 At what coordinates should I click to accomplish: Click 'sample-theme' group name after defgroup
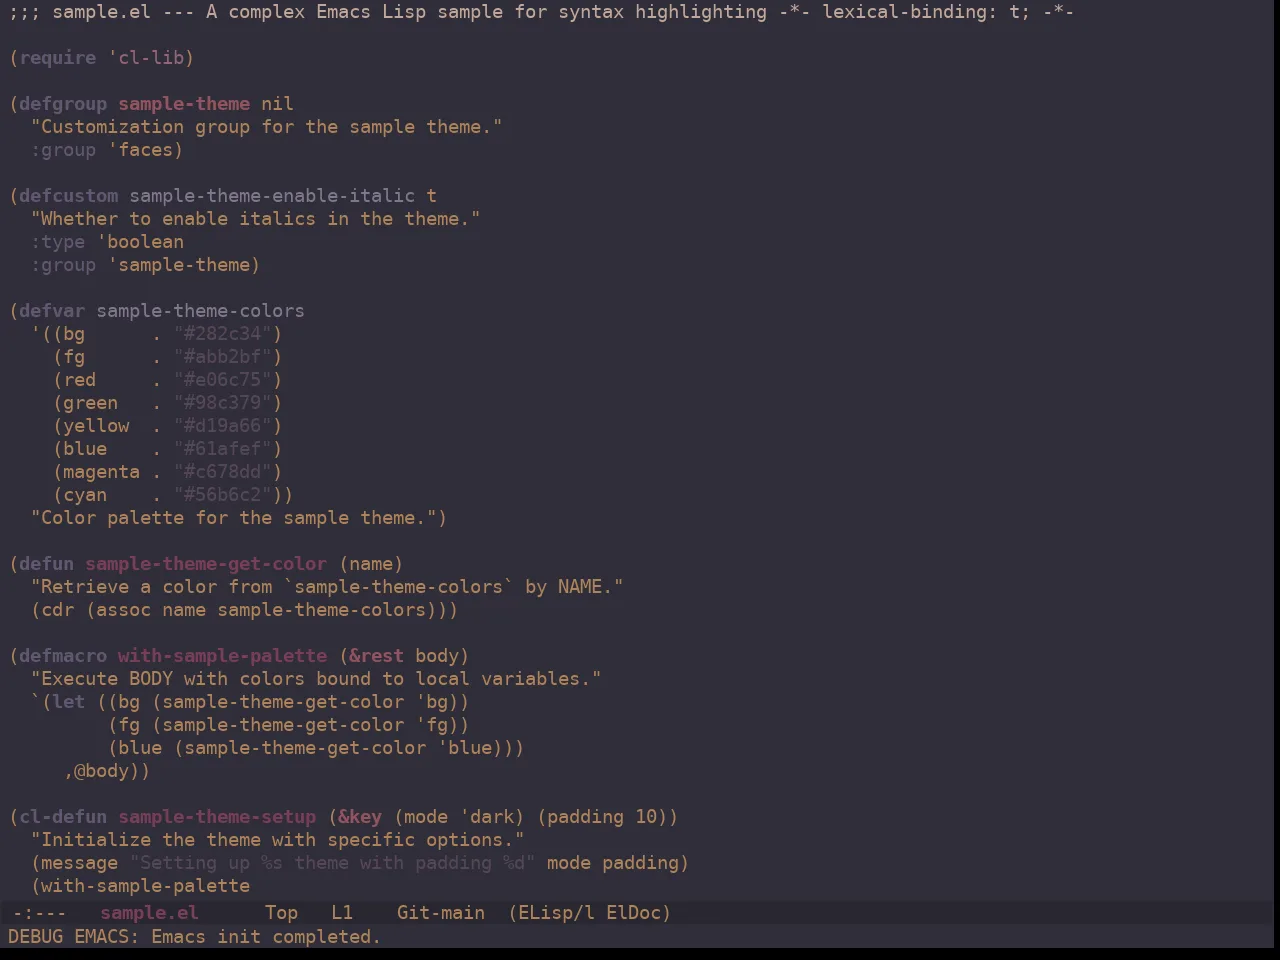tap(184, 104)
